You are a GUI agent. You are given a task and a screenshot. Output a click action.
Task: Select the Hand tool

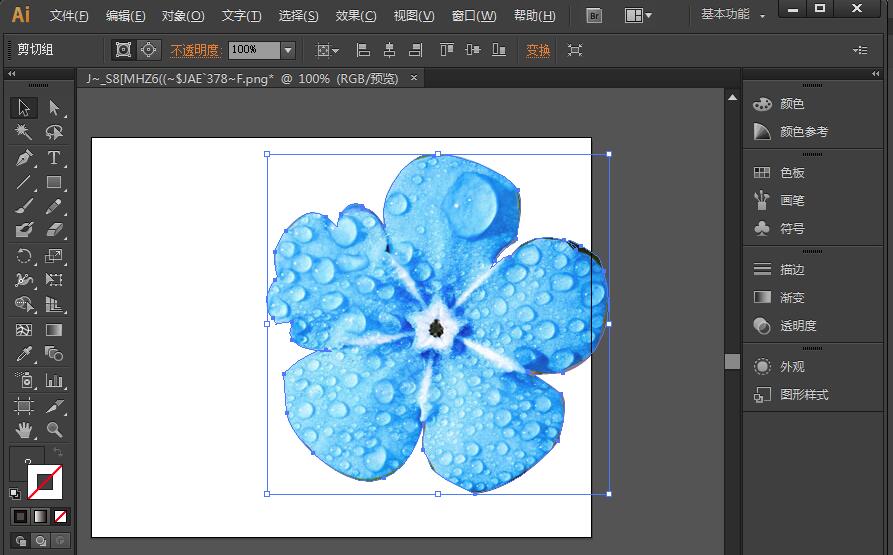(x=24, y=430)
